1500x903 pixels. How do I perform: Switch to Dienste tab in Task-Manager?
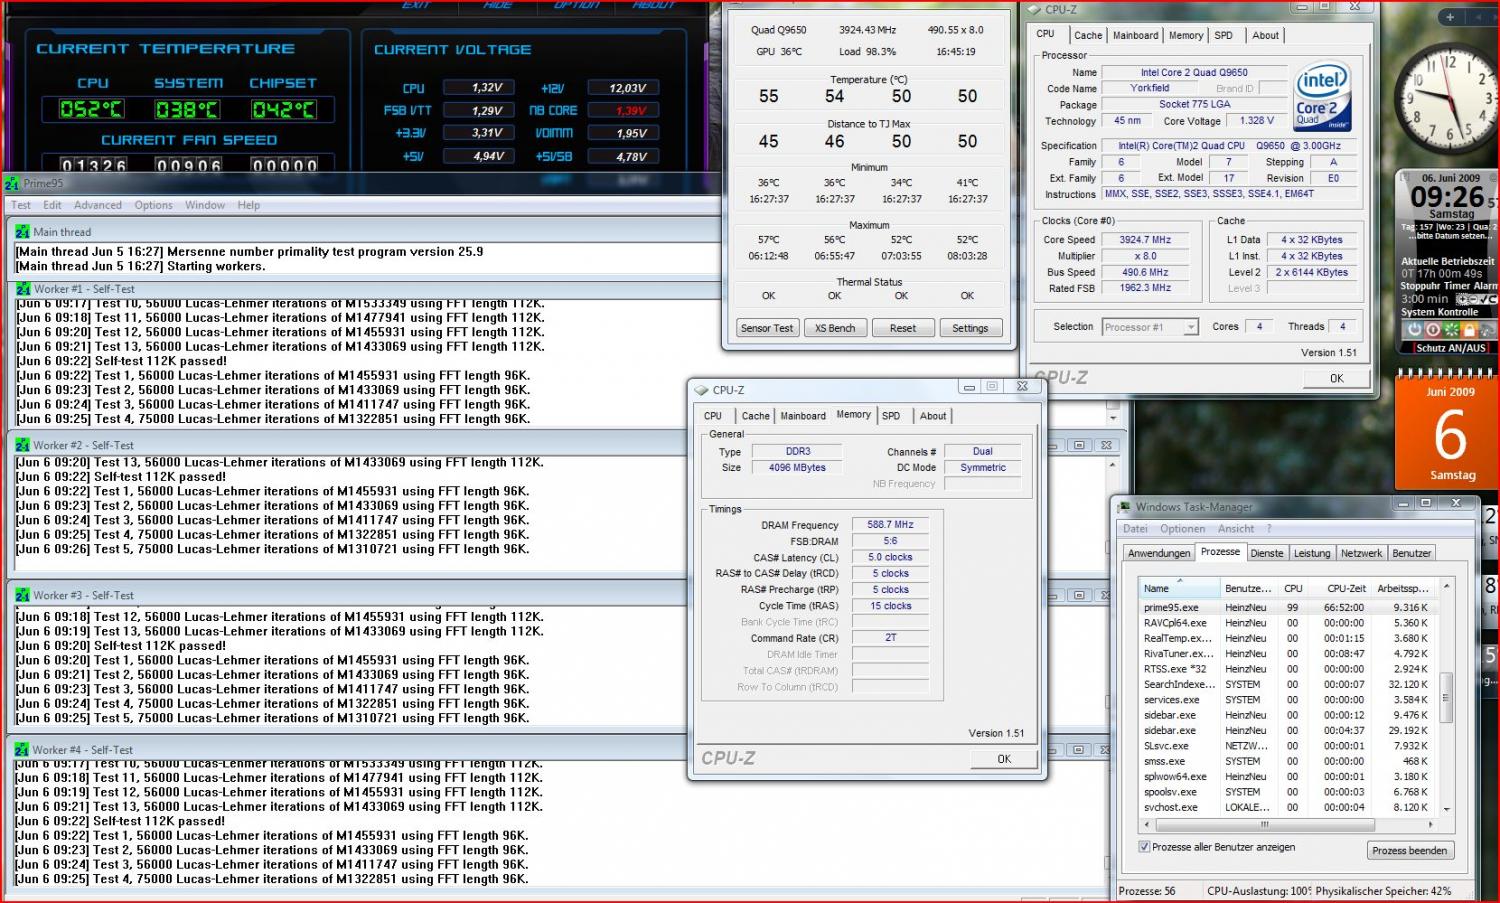tap(1267, 553)
